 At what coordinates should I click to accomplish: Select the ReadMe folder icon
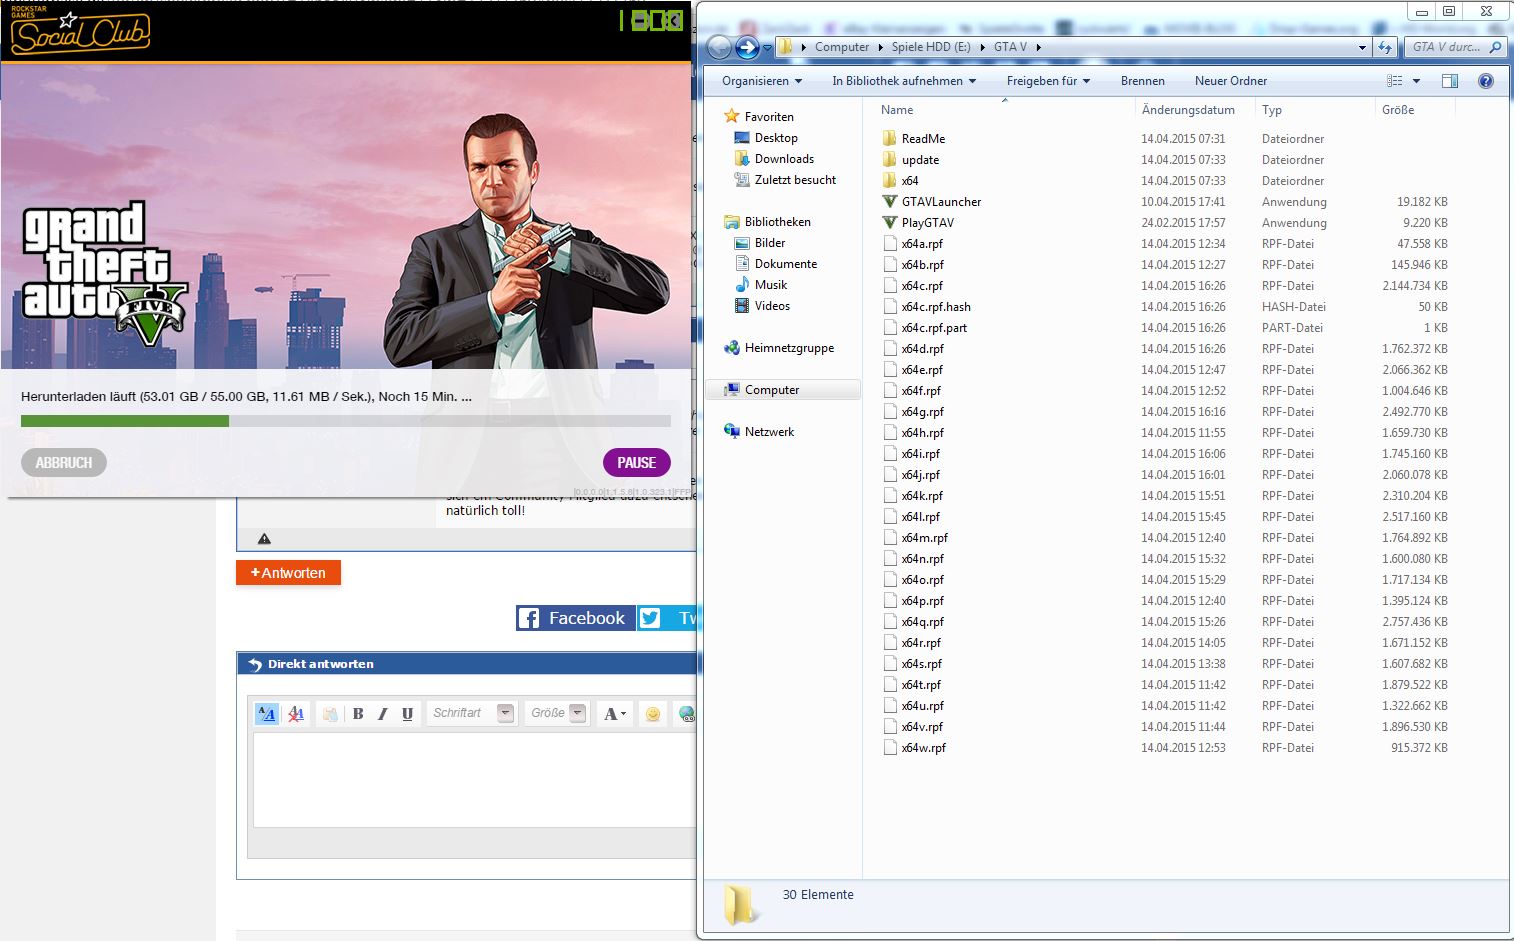coord(889,139)
